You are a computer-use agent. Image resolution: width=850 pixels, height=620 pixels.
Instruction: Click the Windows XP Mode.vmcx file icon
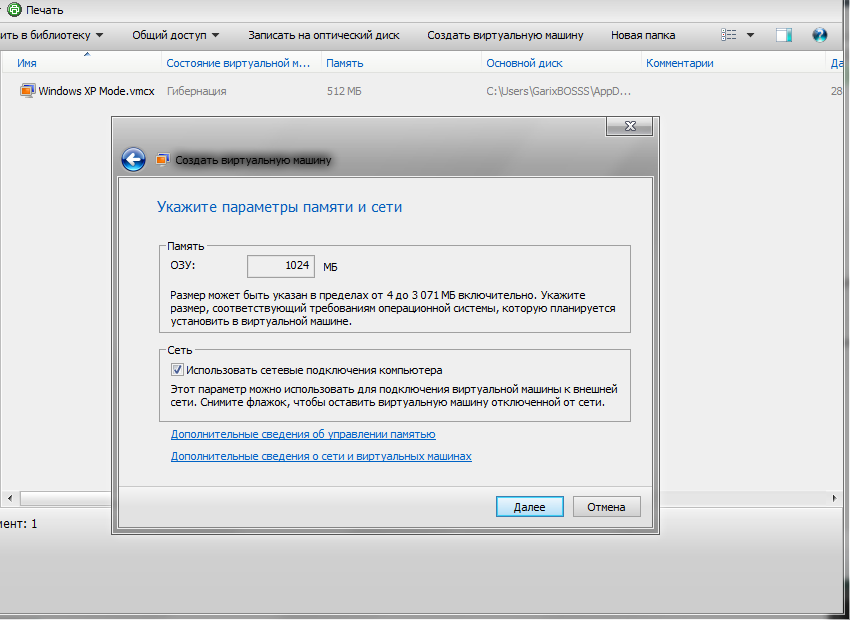pyautogui.click(x=28, y=91)
